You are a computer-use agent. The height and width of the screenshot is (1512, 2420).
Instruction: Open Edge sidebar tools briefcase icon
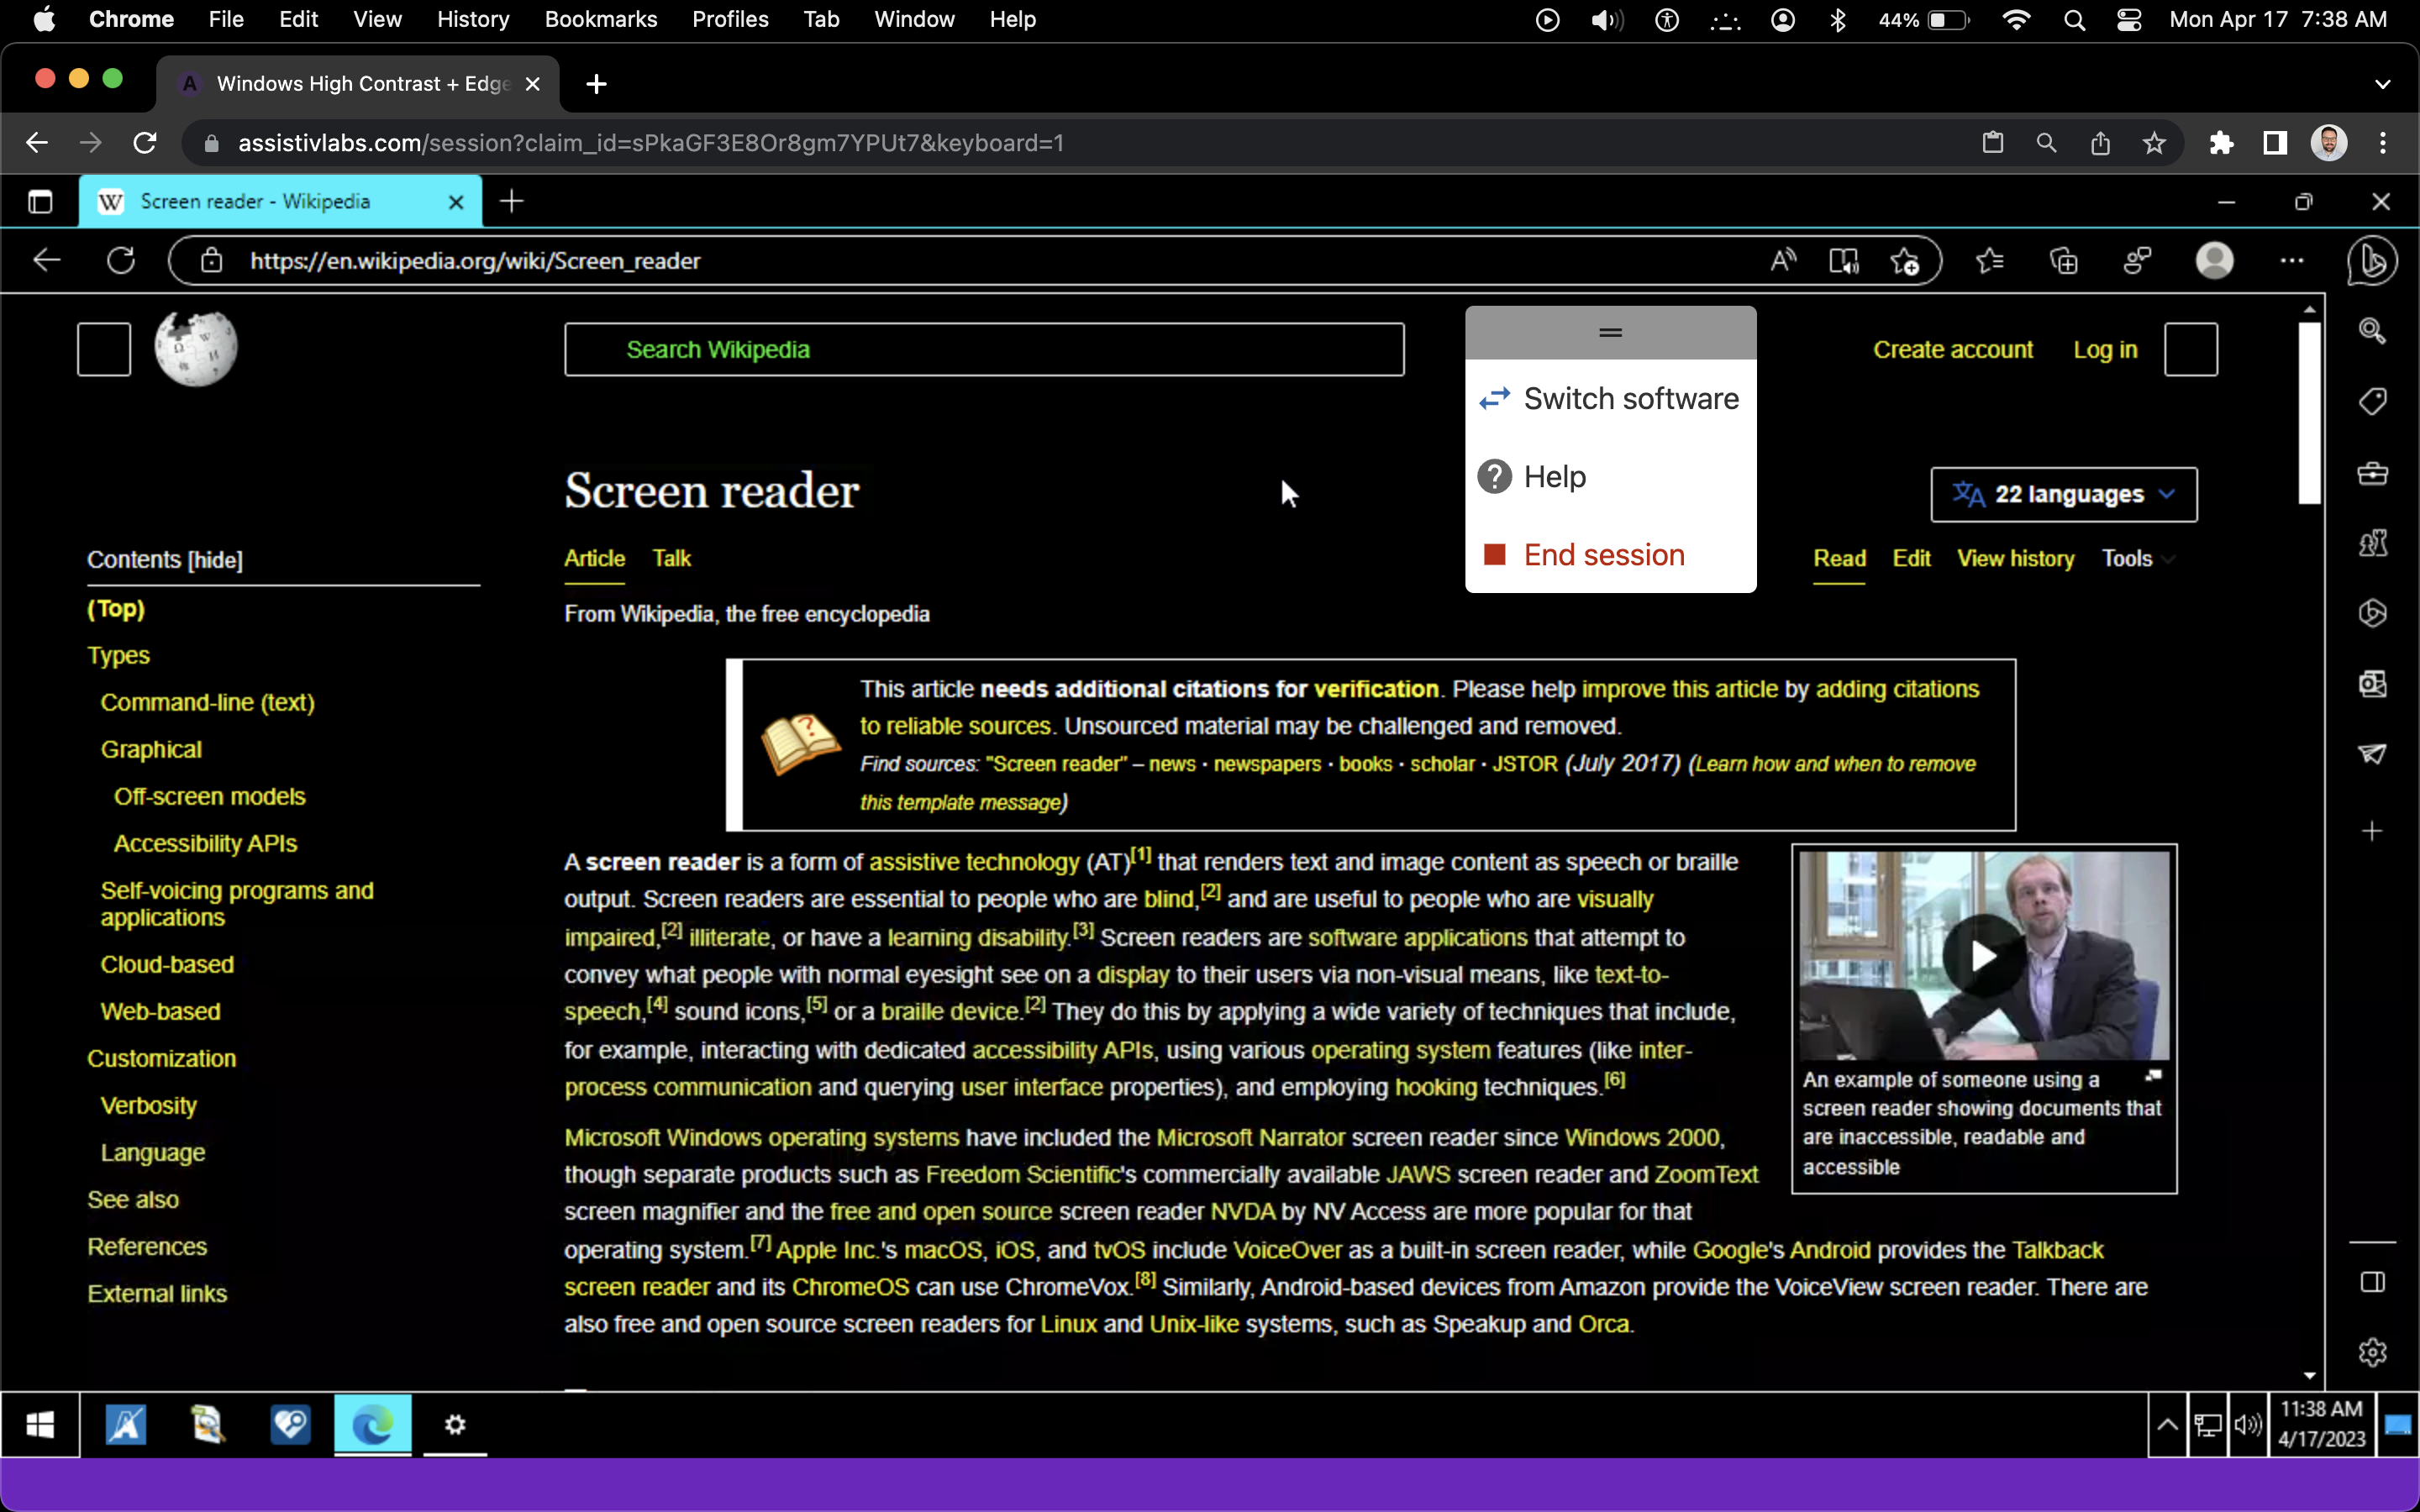[x=2373, y=472]
